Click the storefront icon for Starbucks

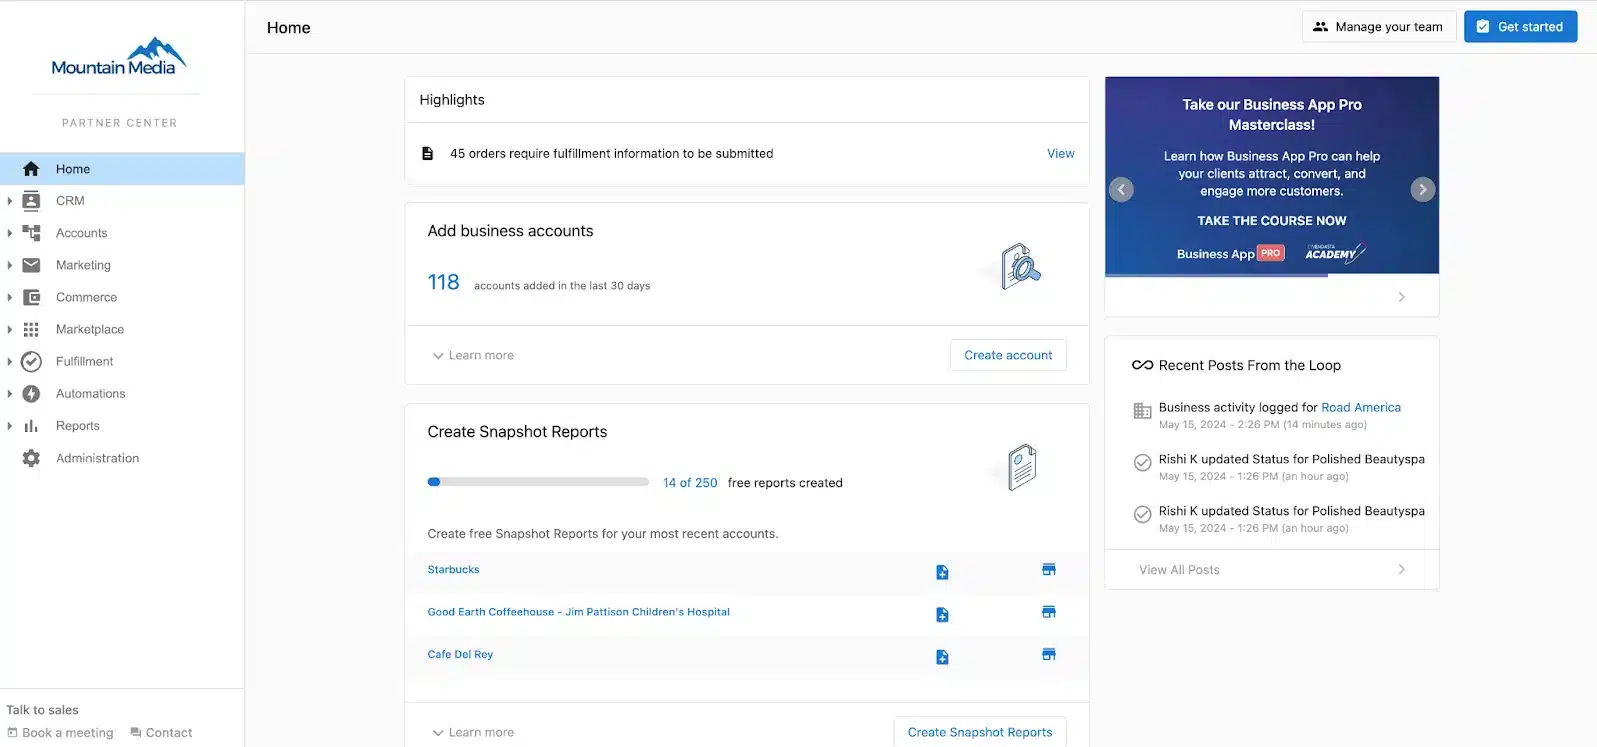[x=1049, y=569]
